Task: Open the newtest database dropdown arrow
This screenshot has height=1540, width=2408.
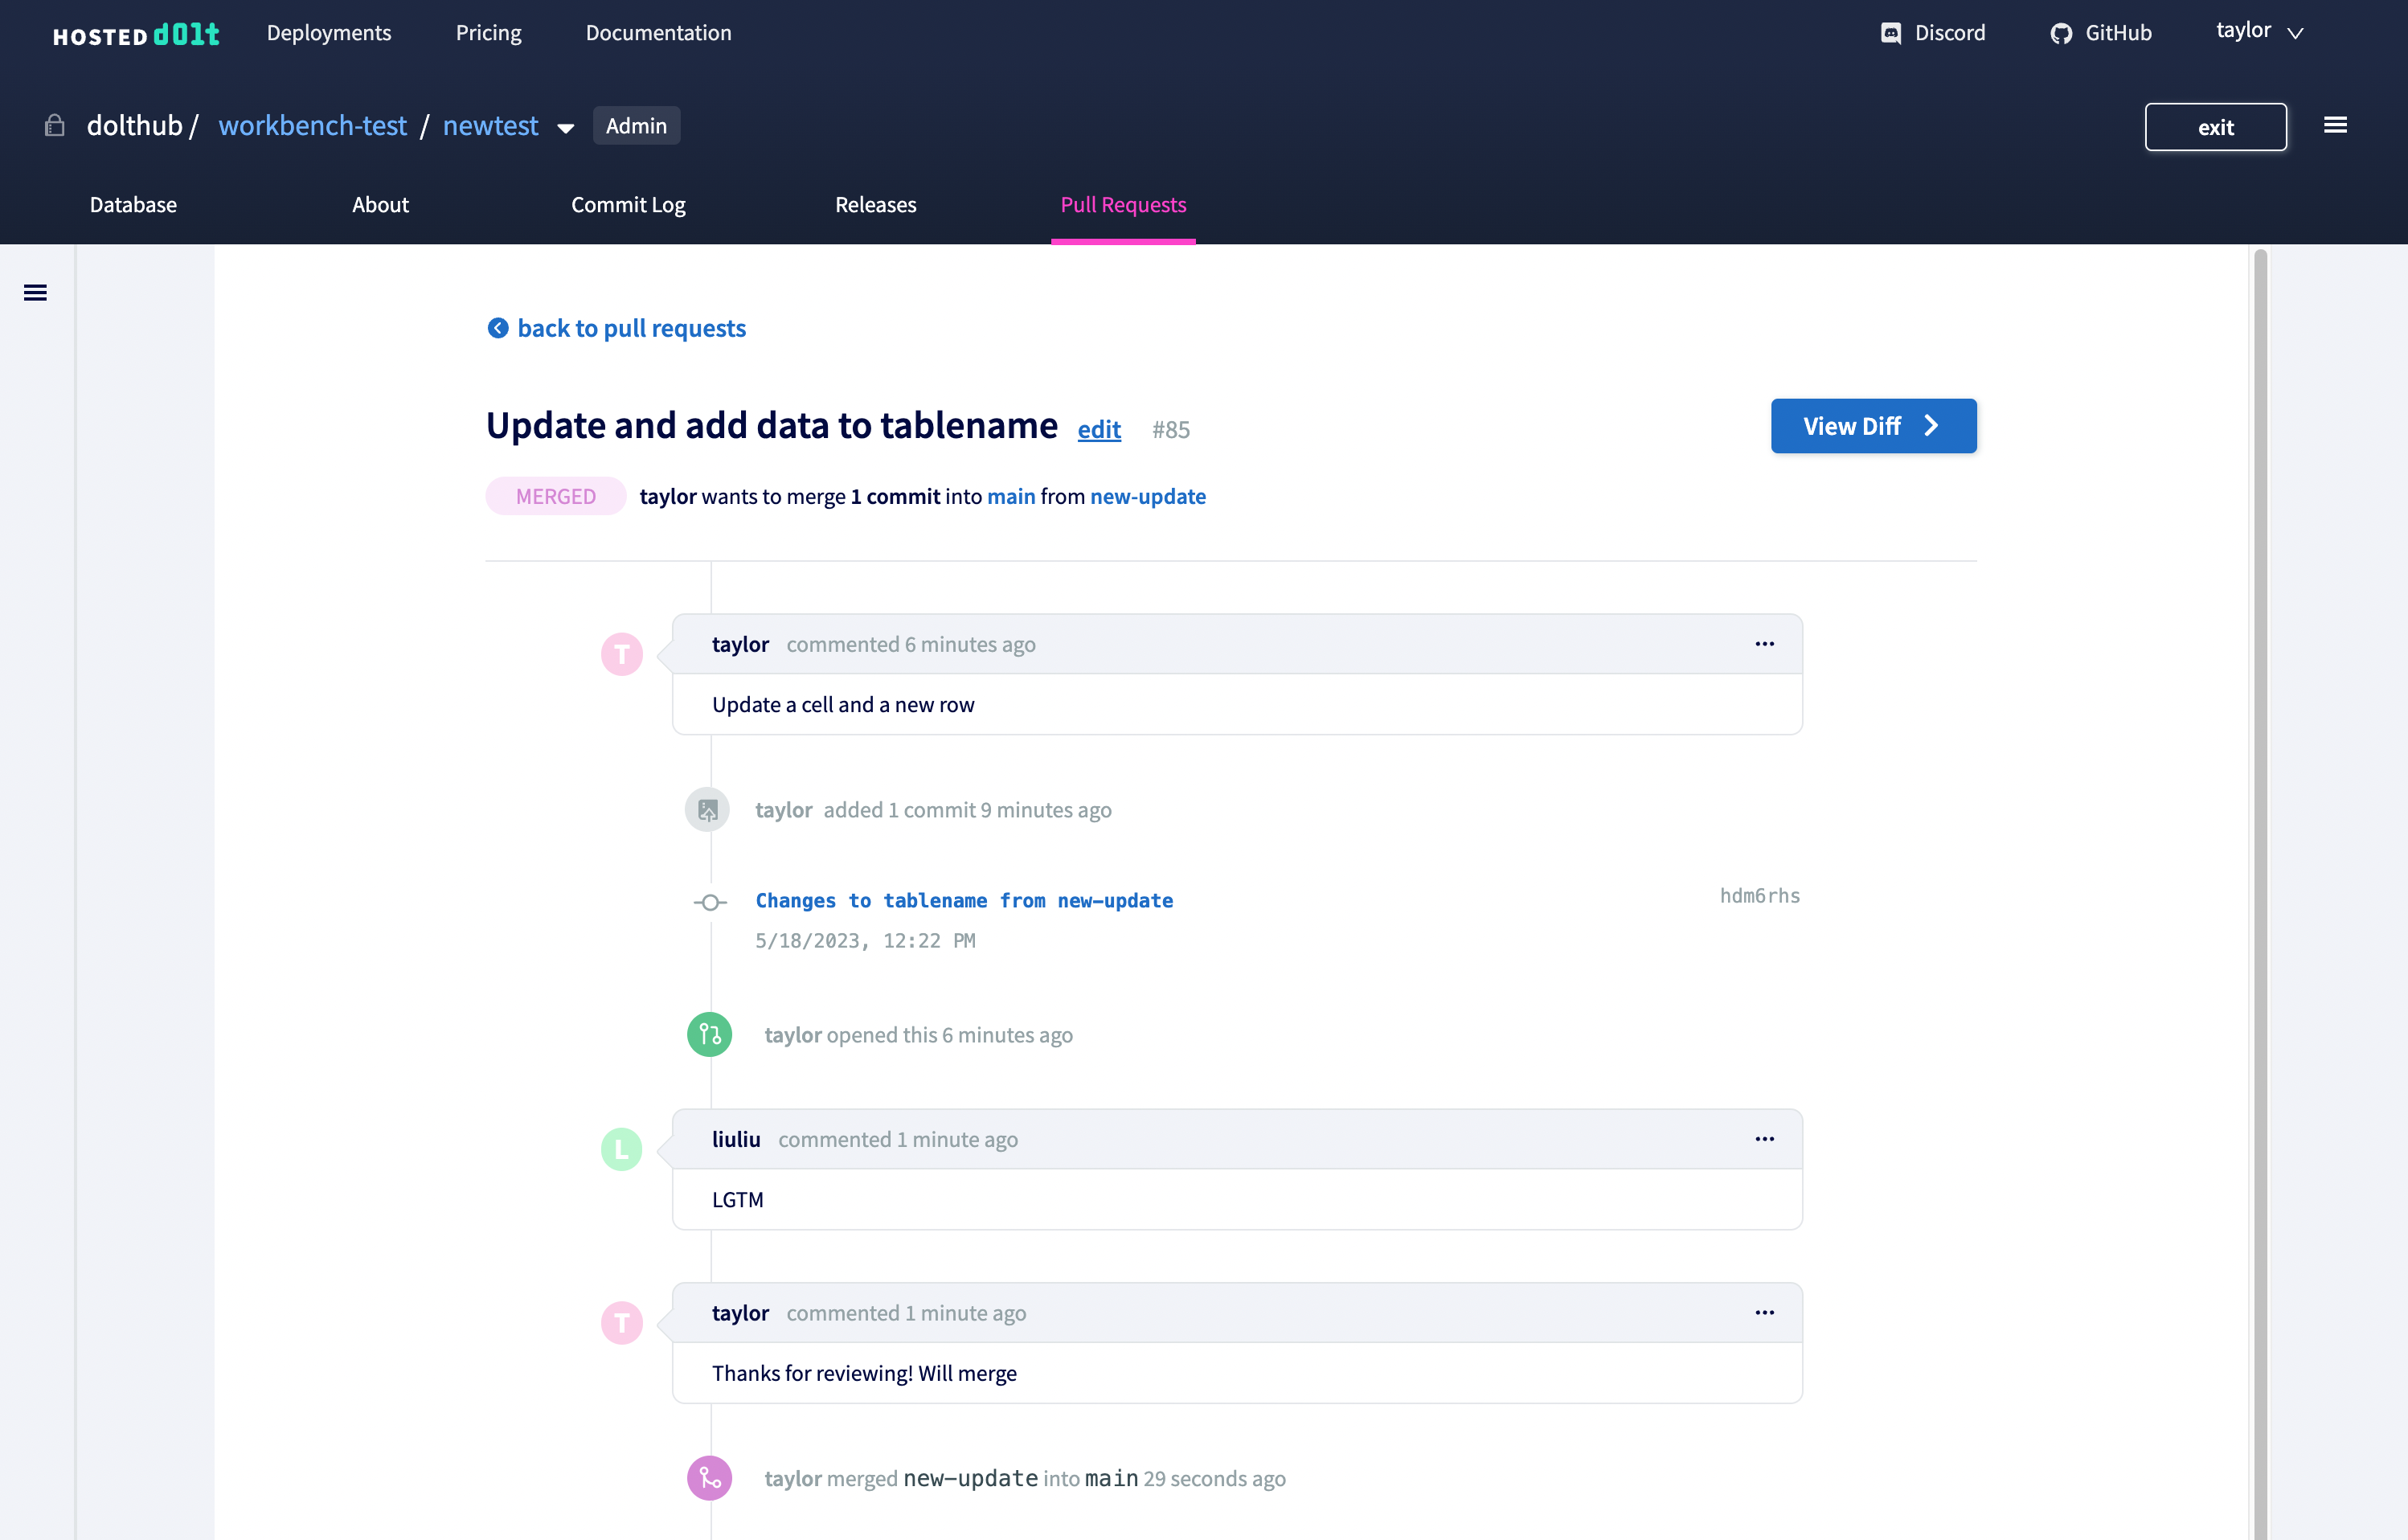Action: tap(566, 128)
